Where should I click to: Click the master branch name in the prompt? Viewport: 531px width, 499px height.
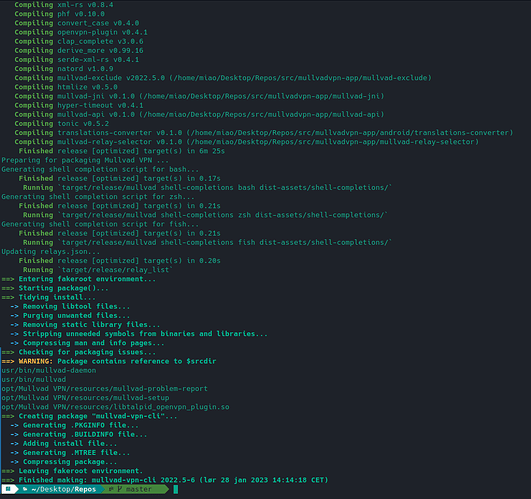click(139, 489)
